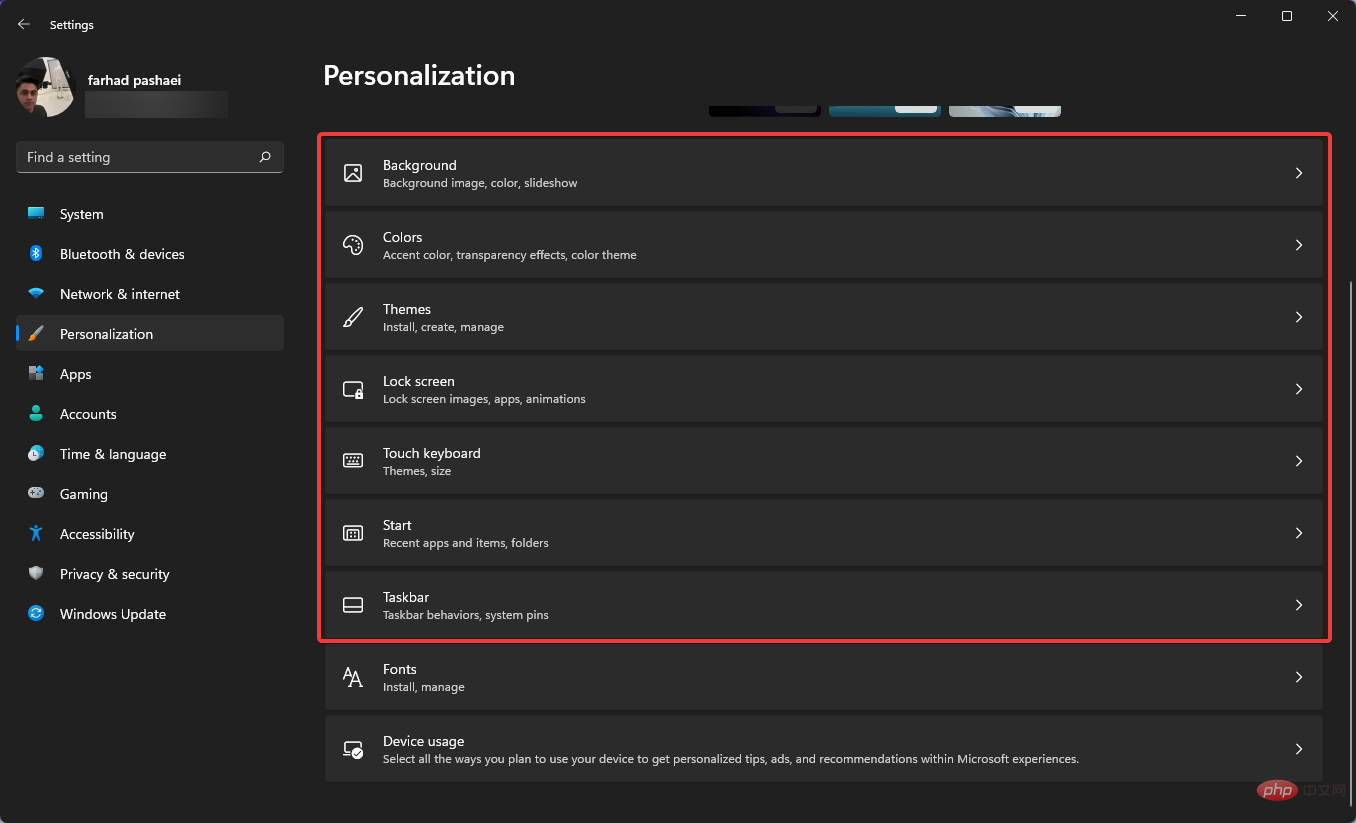
Task: Click the Taskbar icon
Action: (353, 605)
